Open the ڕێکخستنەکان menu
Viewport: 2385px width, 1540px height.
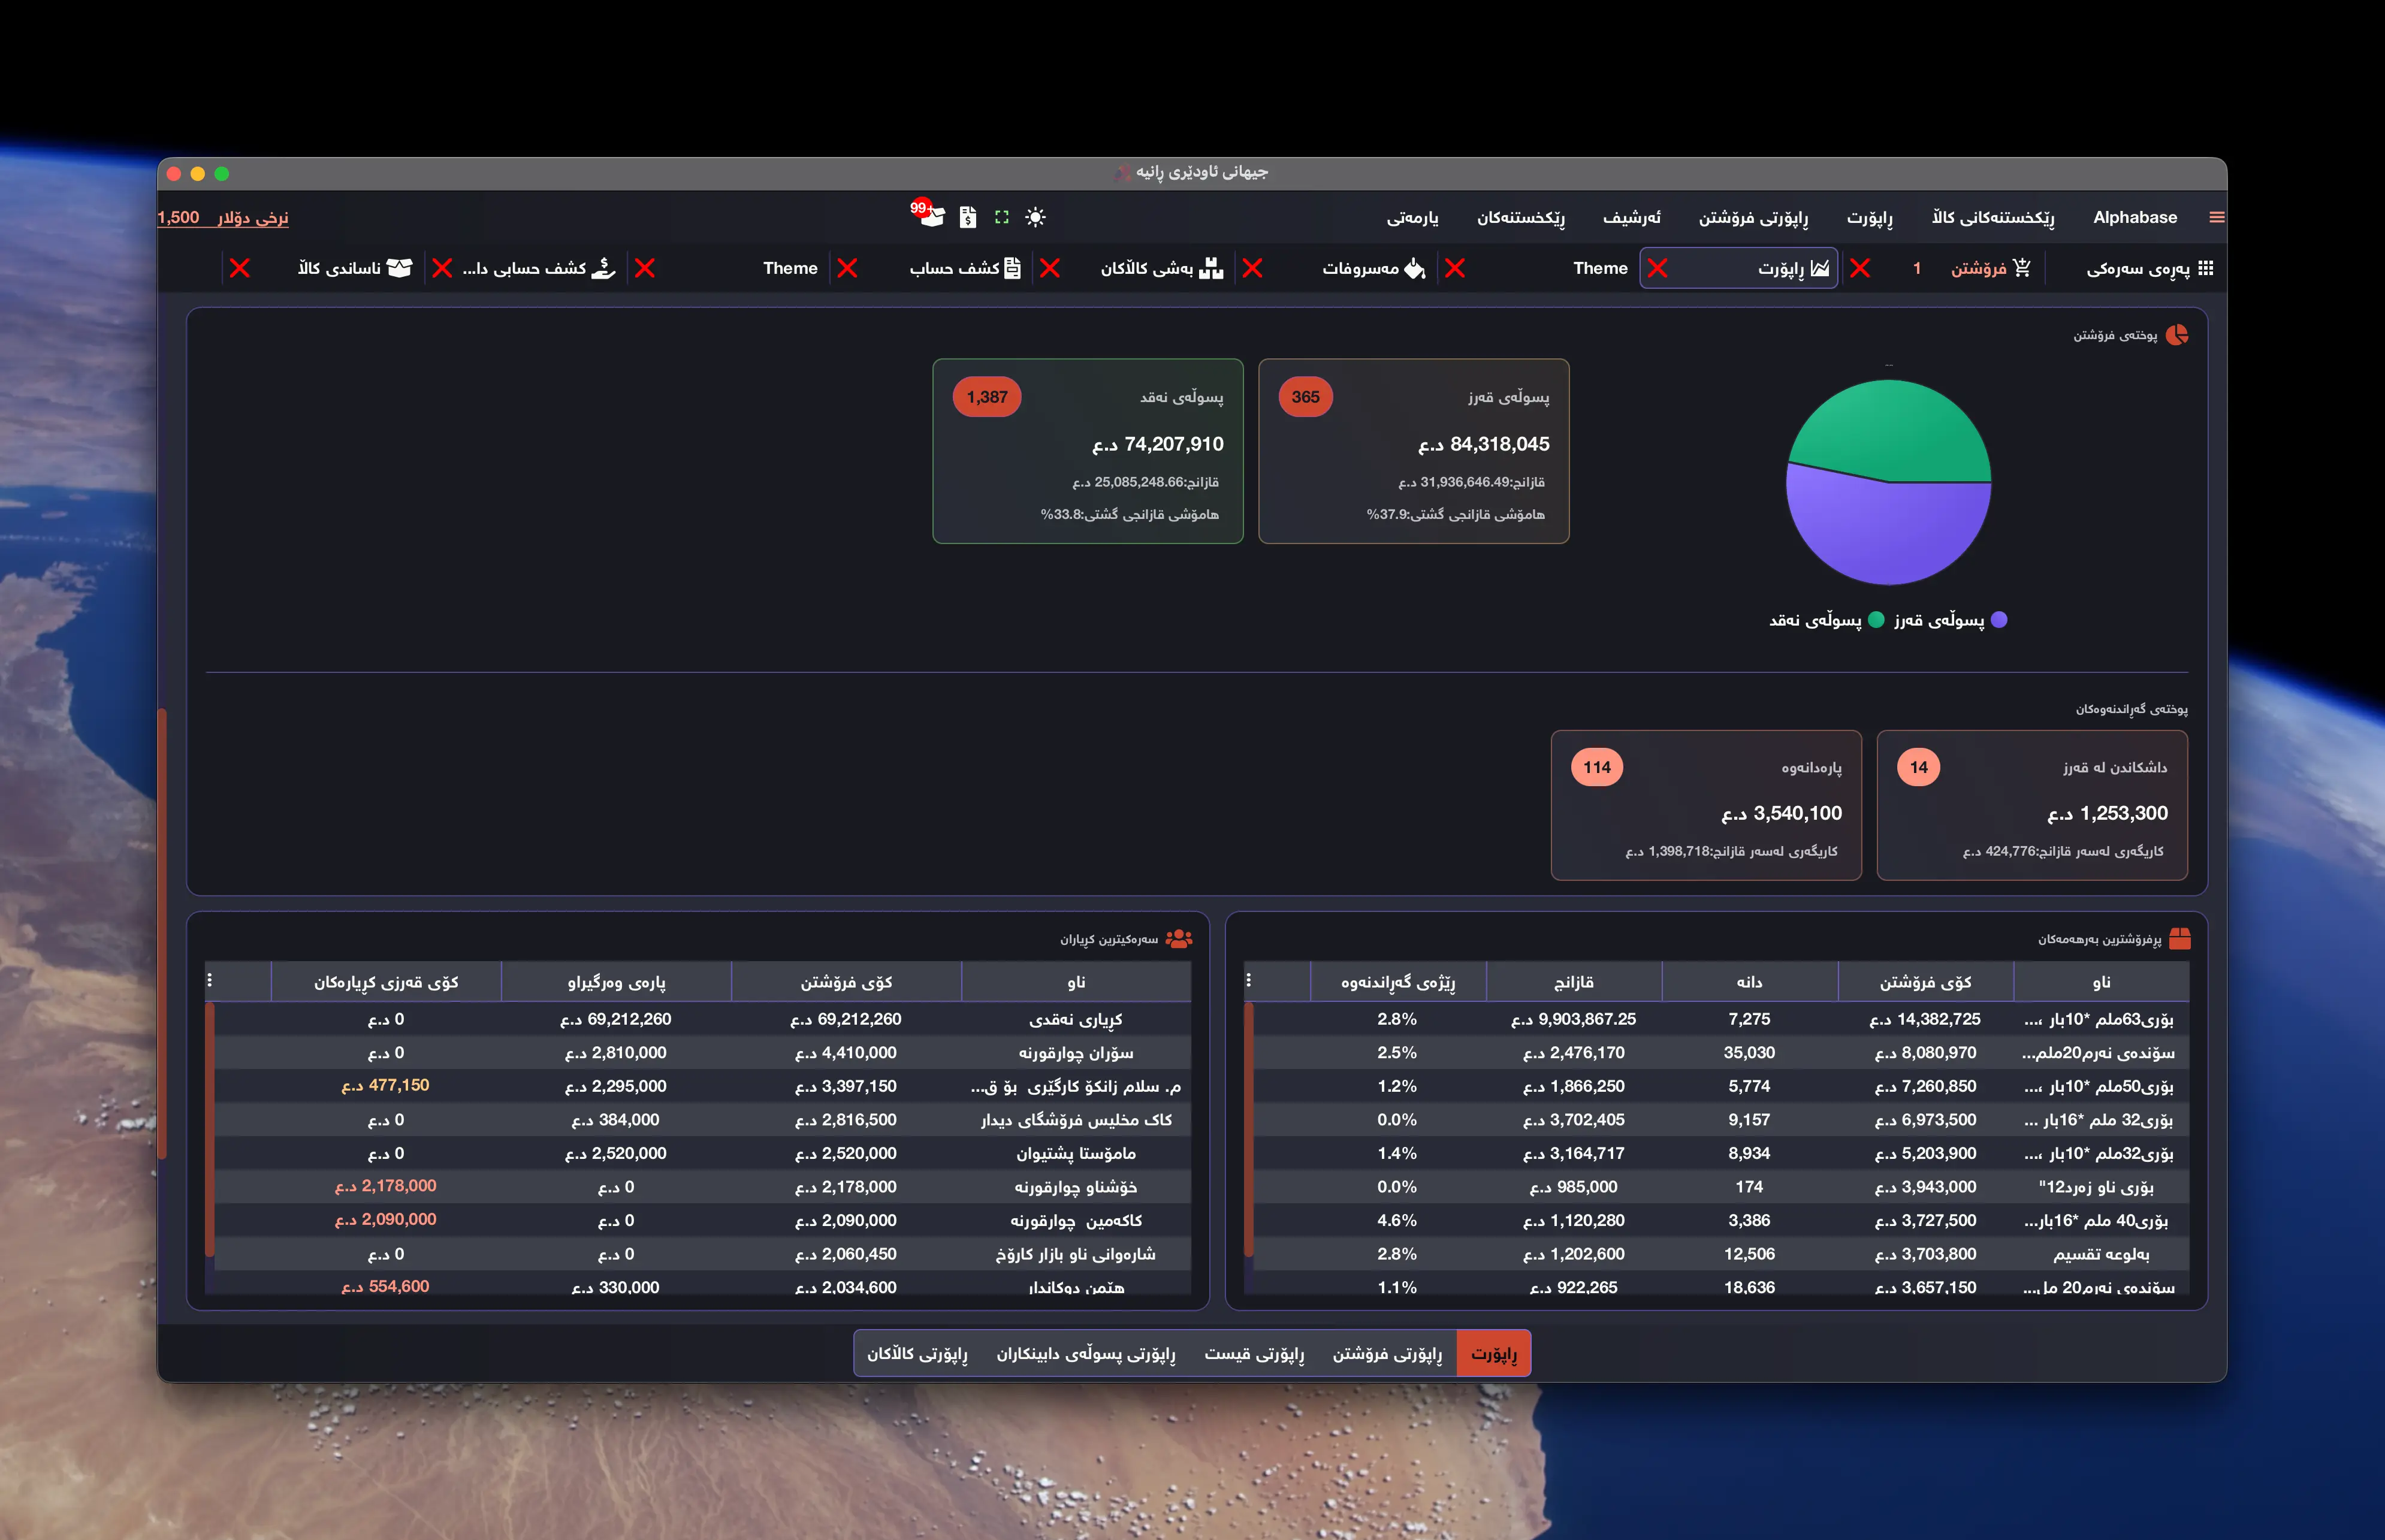pyautogui.click(x=1521, y=217)
